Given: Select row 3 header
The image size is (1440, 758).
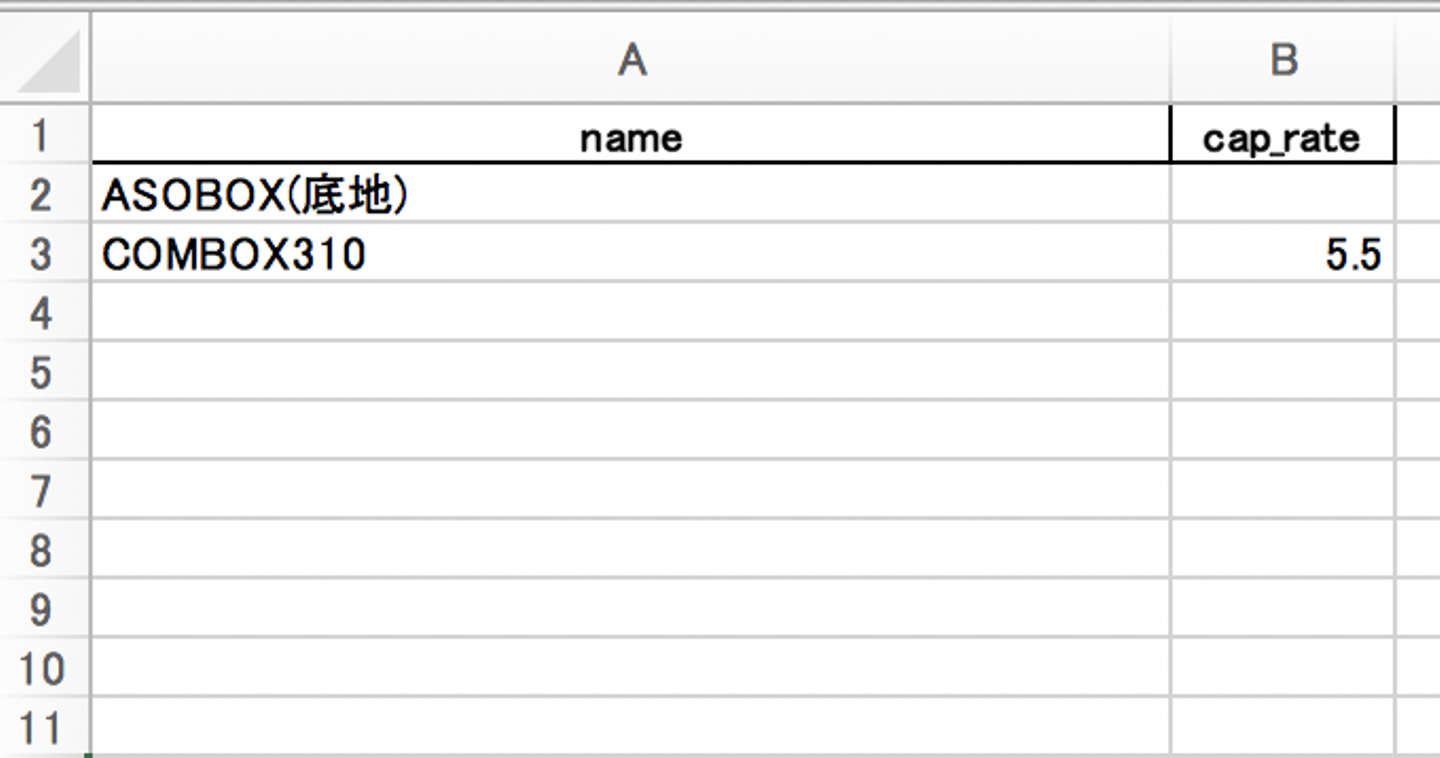Looking at the screenshot, I should (x=42, y=254).
